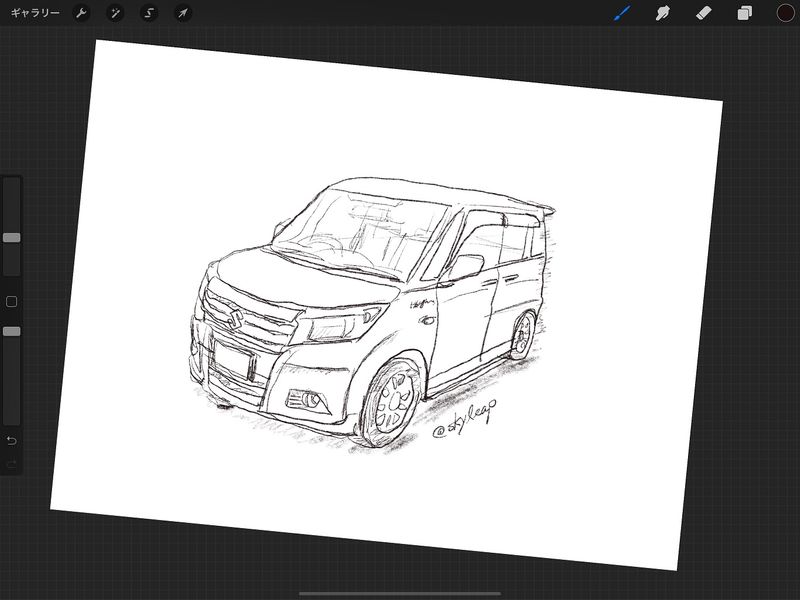This screenshot has height=600, width=800.
Task: Tap the square modify button in sidebar
Action: pyautogui.click(x=11, y=301)
